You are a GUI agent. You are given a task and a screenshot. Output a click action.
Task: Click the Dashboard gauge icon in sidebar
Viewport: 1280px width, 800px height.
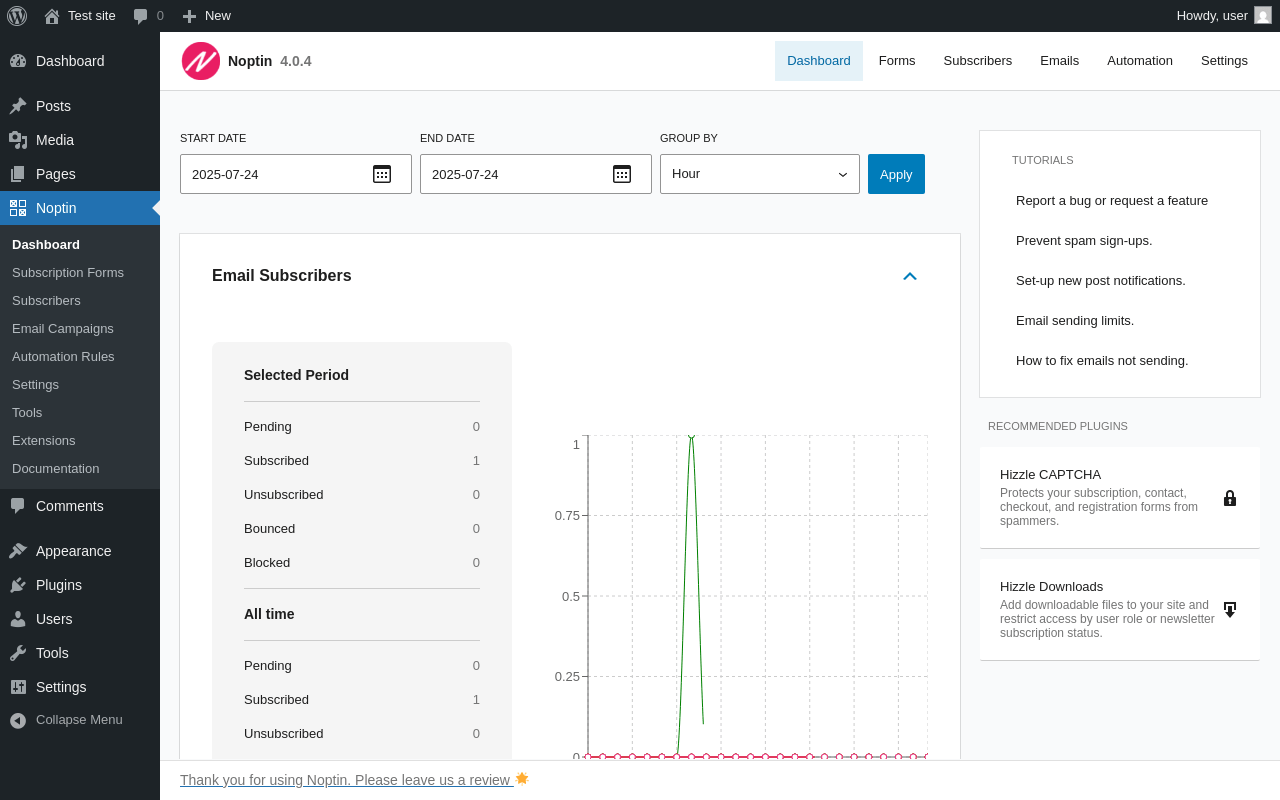18,61
